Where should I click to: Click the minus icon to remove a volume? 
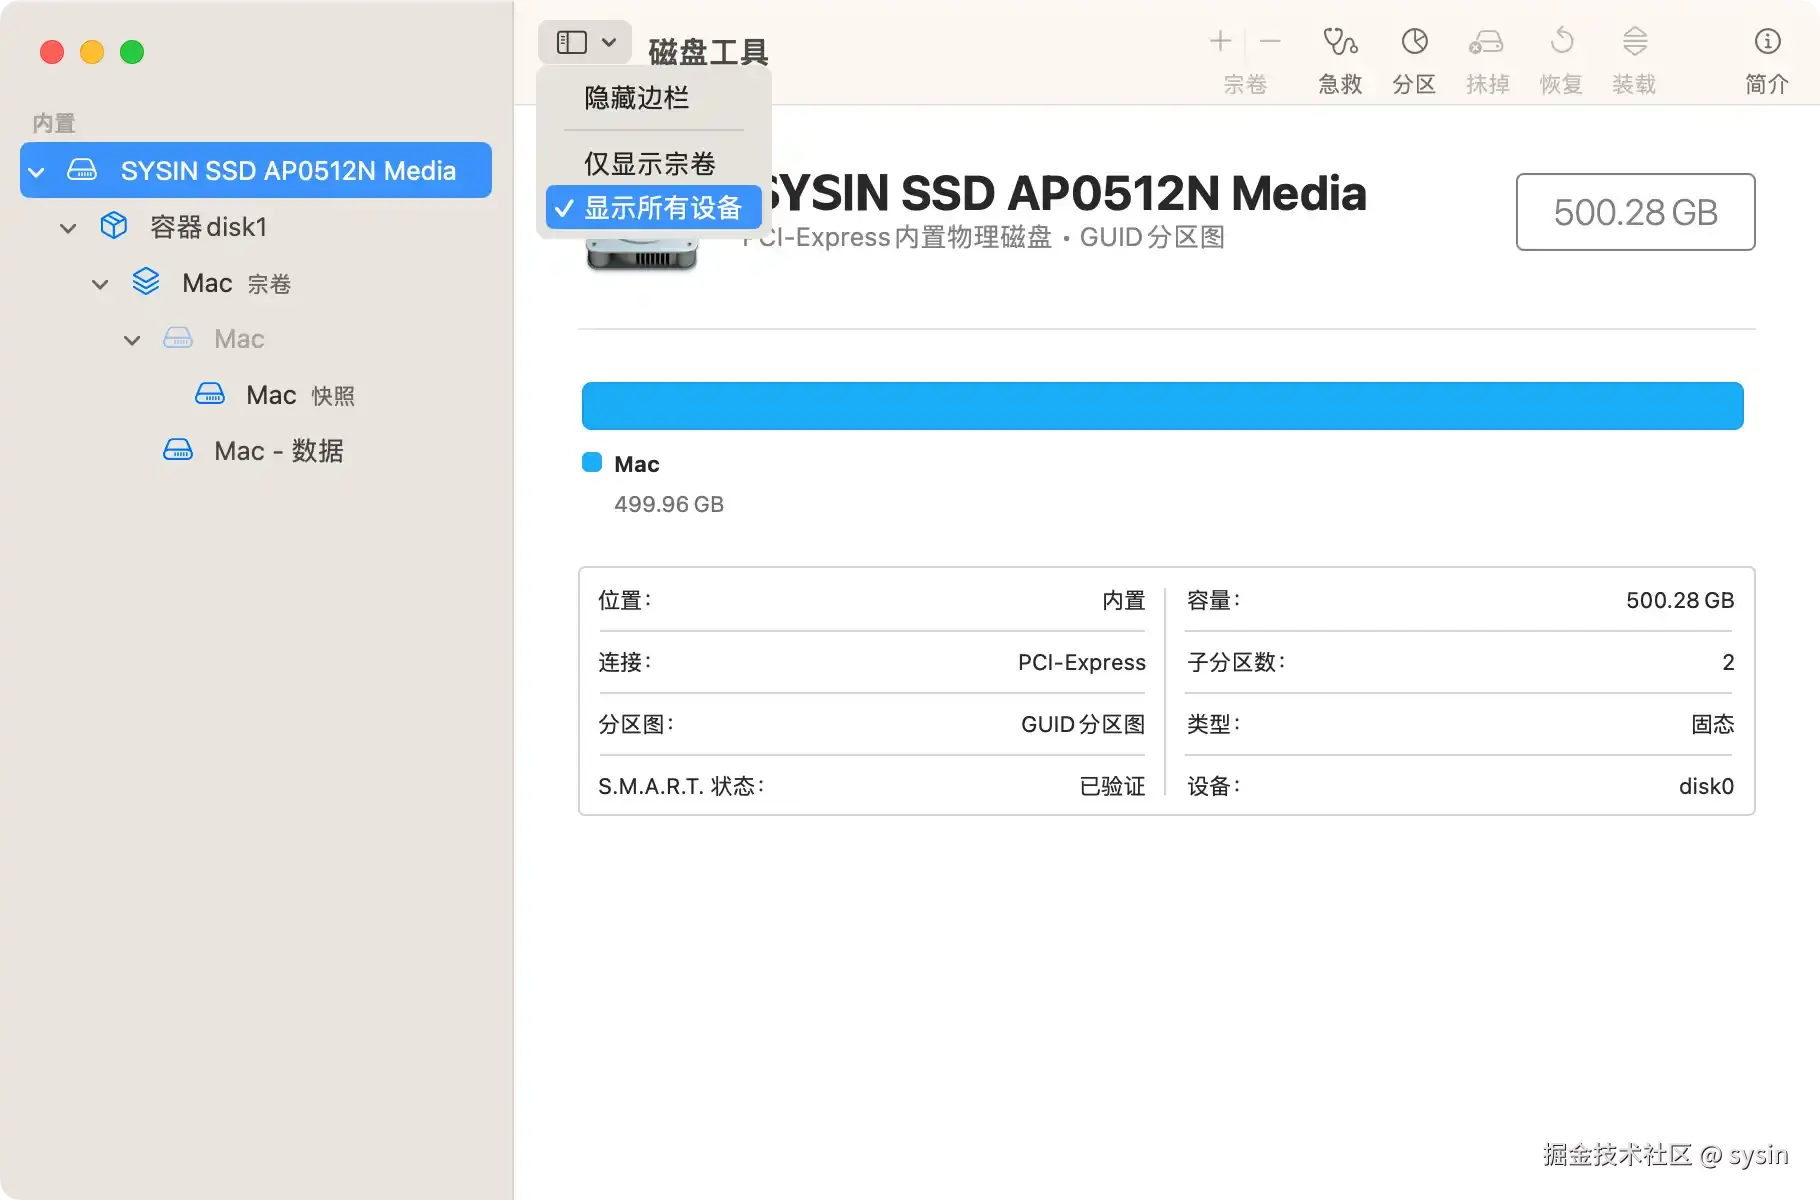1269,42
